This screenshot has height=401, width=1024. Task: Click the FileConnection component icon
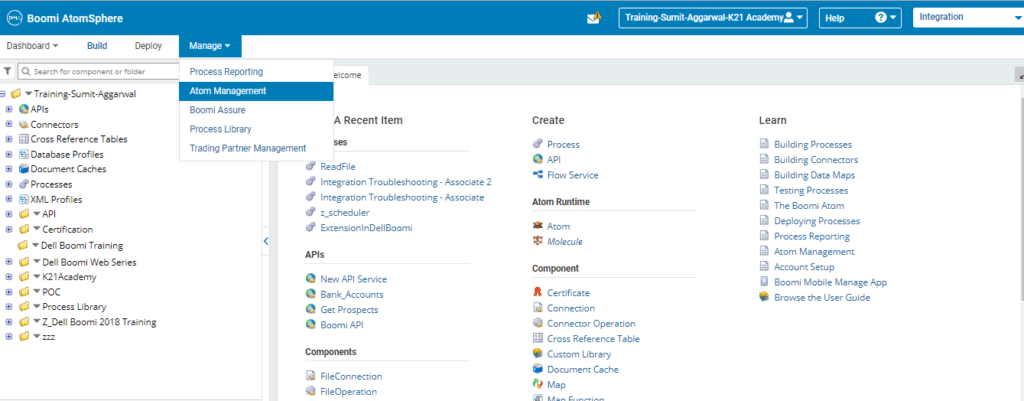pos(310,376)
